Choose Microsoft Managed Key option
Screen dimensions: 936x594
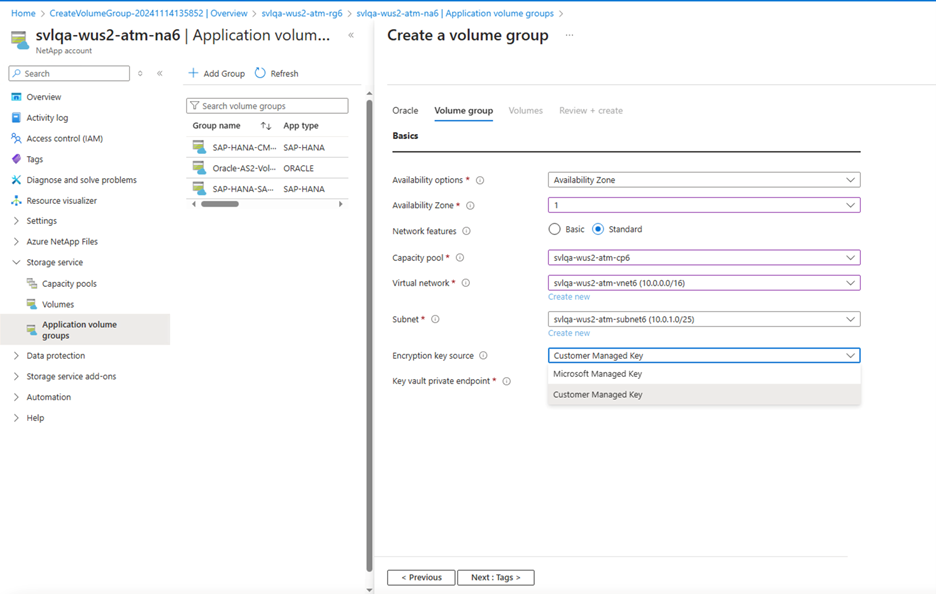click(x=704, y=374)
